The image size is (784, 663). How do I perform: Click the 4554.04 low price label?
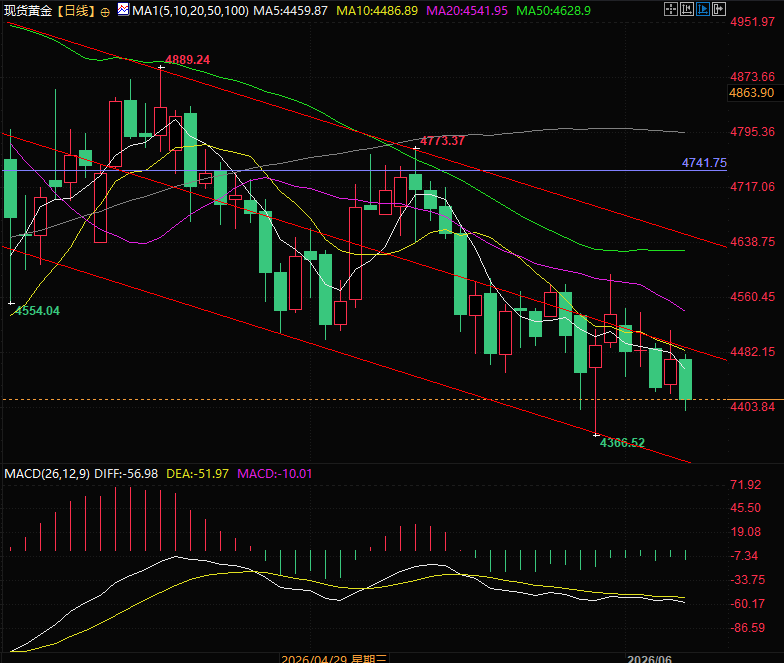pos(37,310)
